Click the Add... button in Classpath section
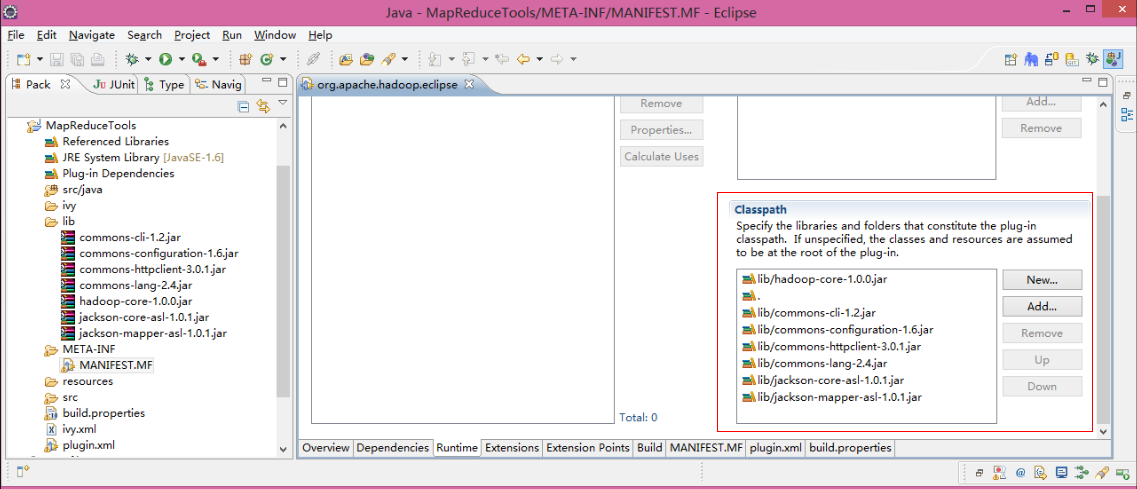Viewport: 1137px width, 489px height. tap(1042, 306)
